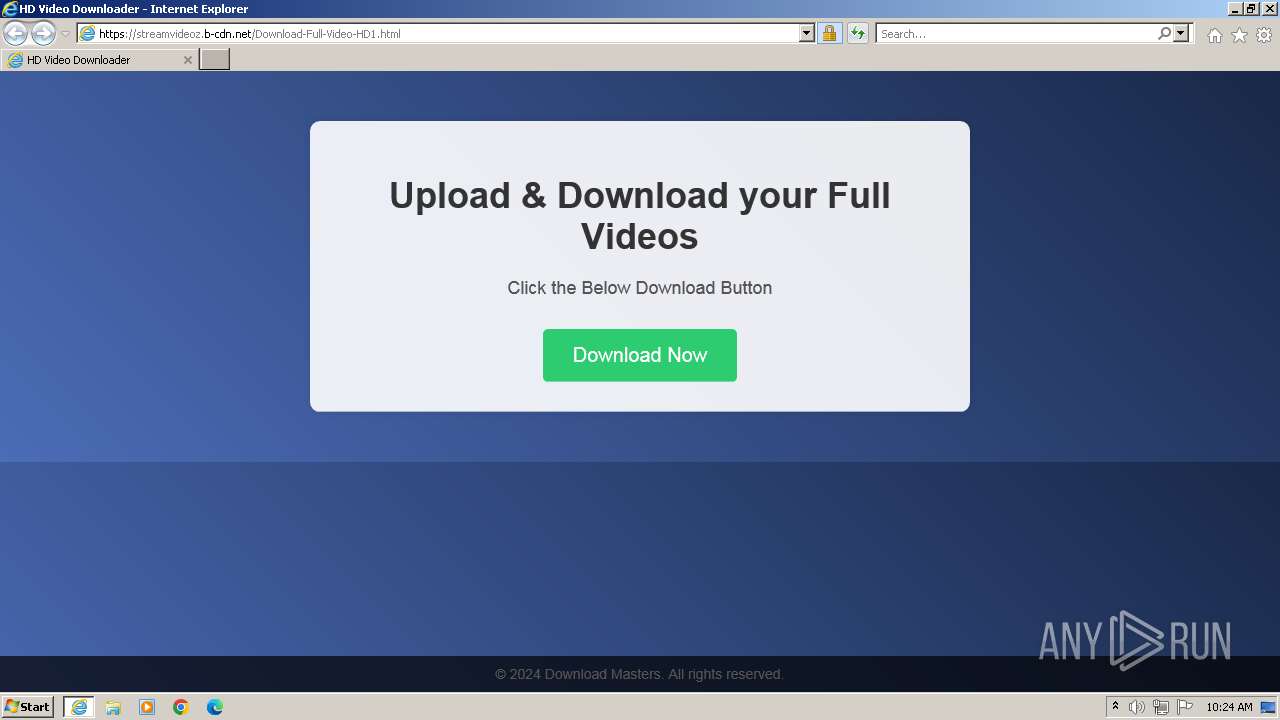Launch Windows Media Player taskbar icon

147,707
